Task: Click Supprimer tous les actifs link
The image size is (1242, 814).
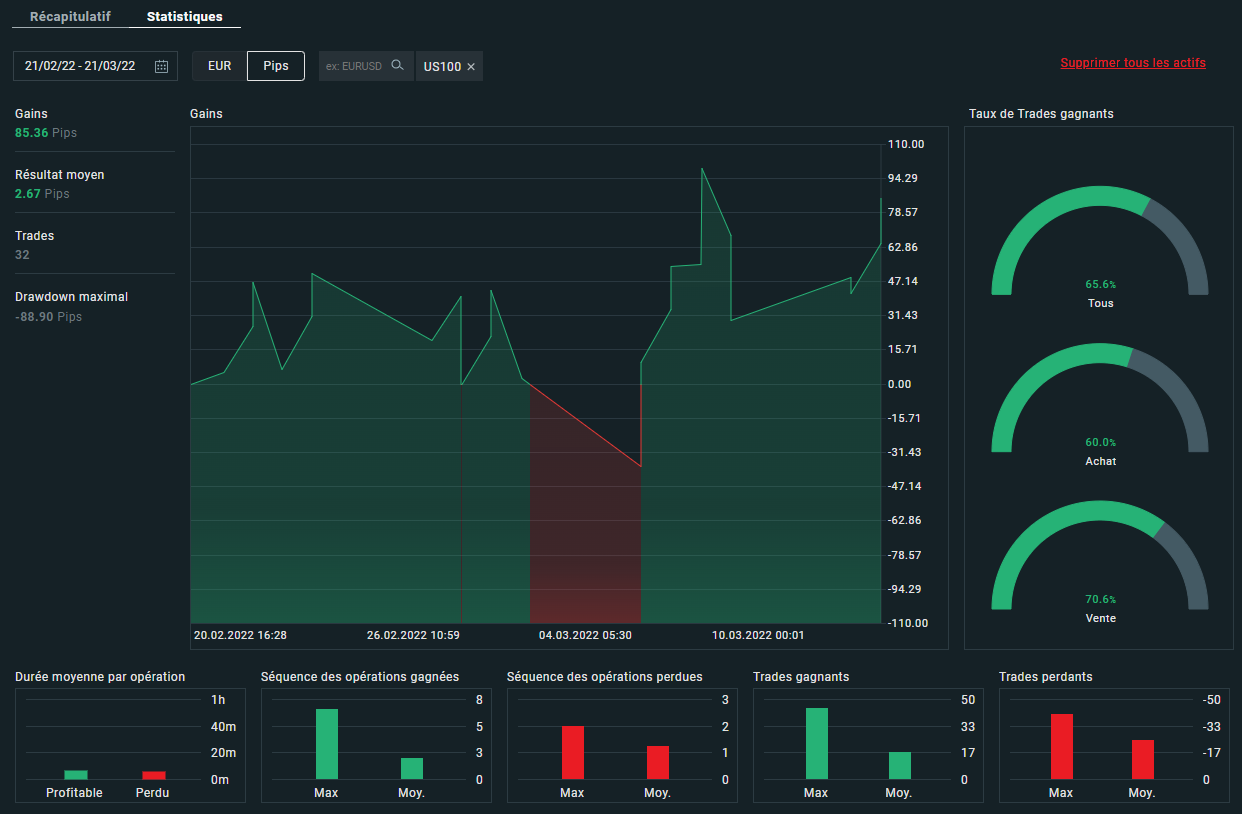Action: (1132, 63)
